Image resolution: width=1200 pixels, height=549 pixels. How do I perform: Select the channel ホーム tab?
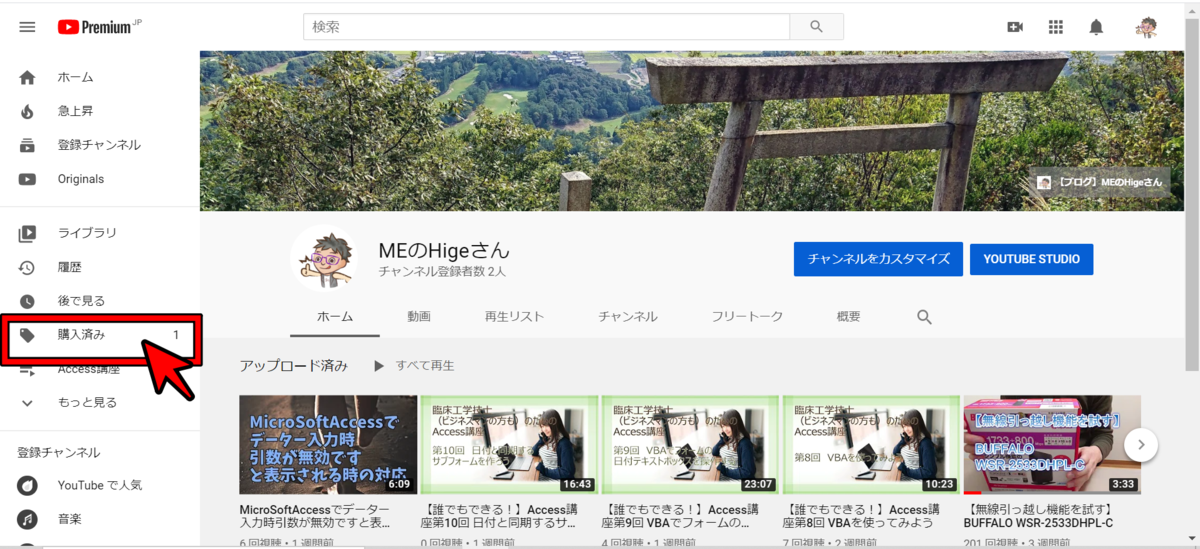click(x=335, y=316)
